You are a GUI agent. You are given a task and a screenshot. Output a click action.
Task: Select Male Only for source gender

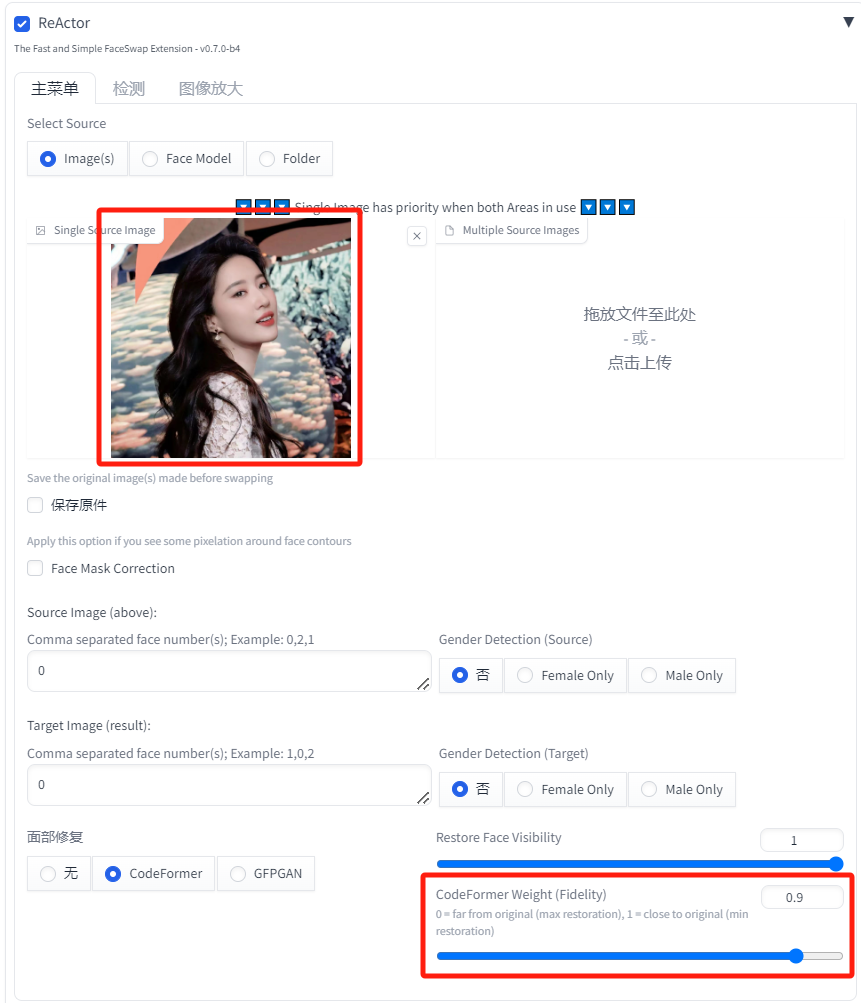pos(682,675)
